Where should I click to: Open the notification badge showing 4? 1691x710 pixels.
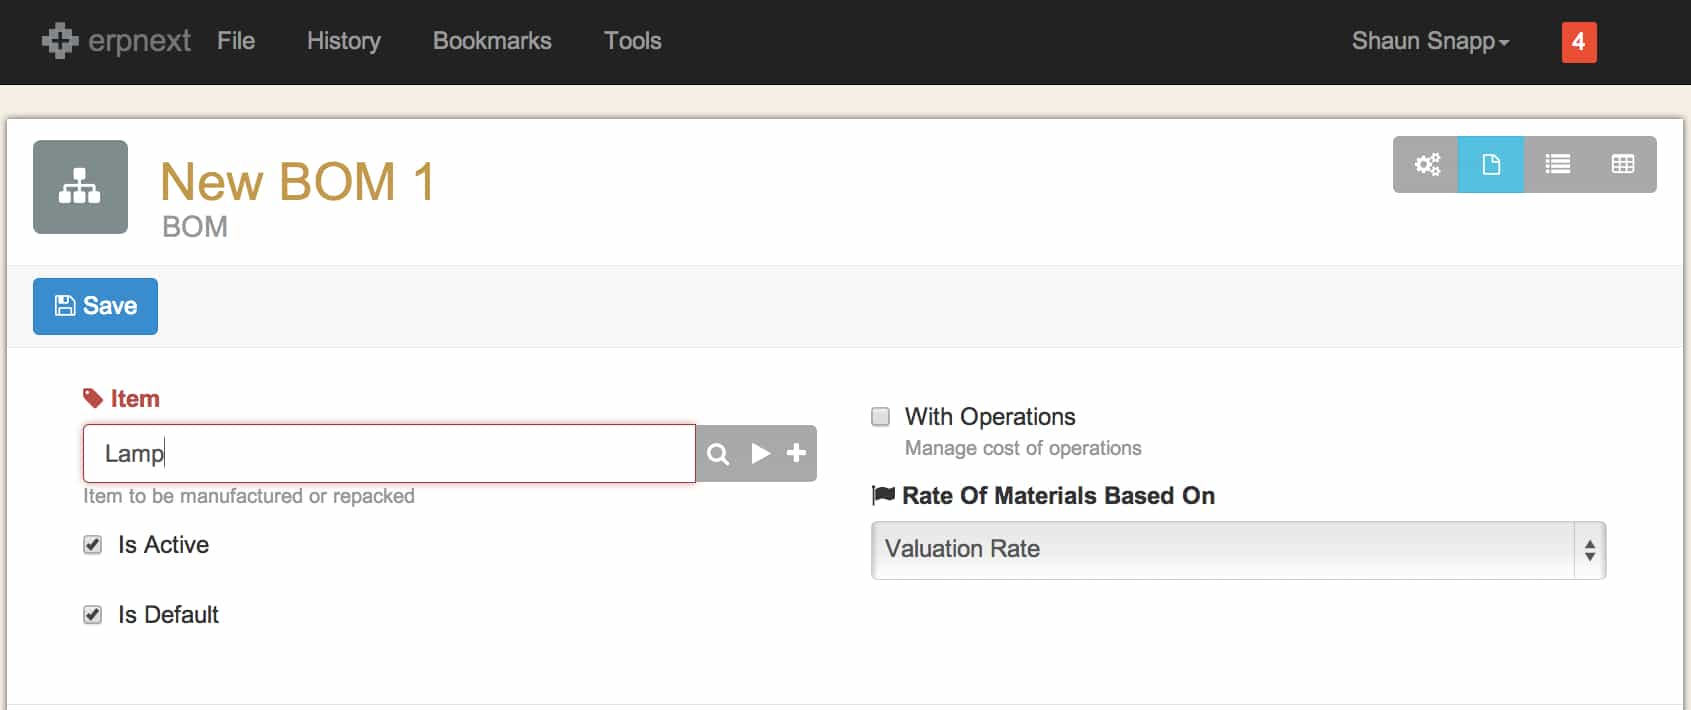tap(1579, 42)
